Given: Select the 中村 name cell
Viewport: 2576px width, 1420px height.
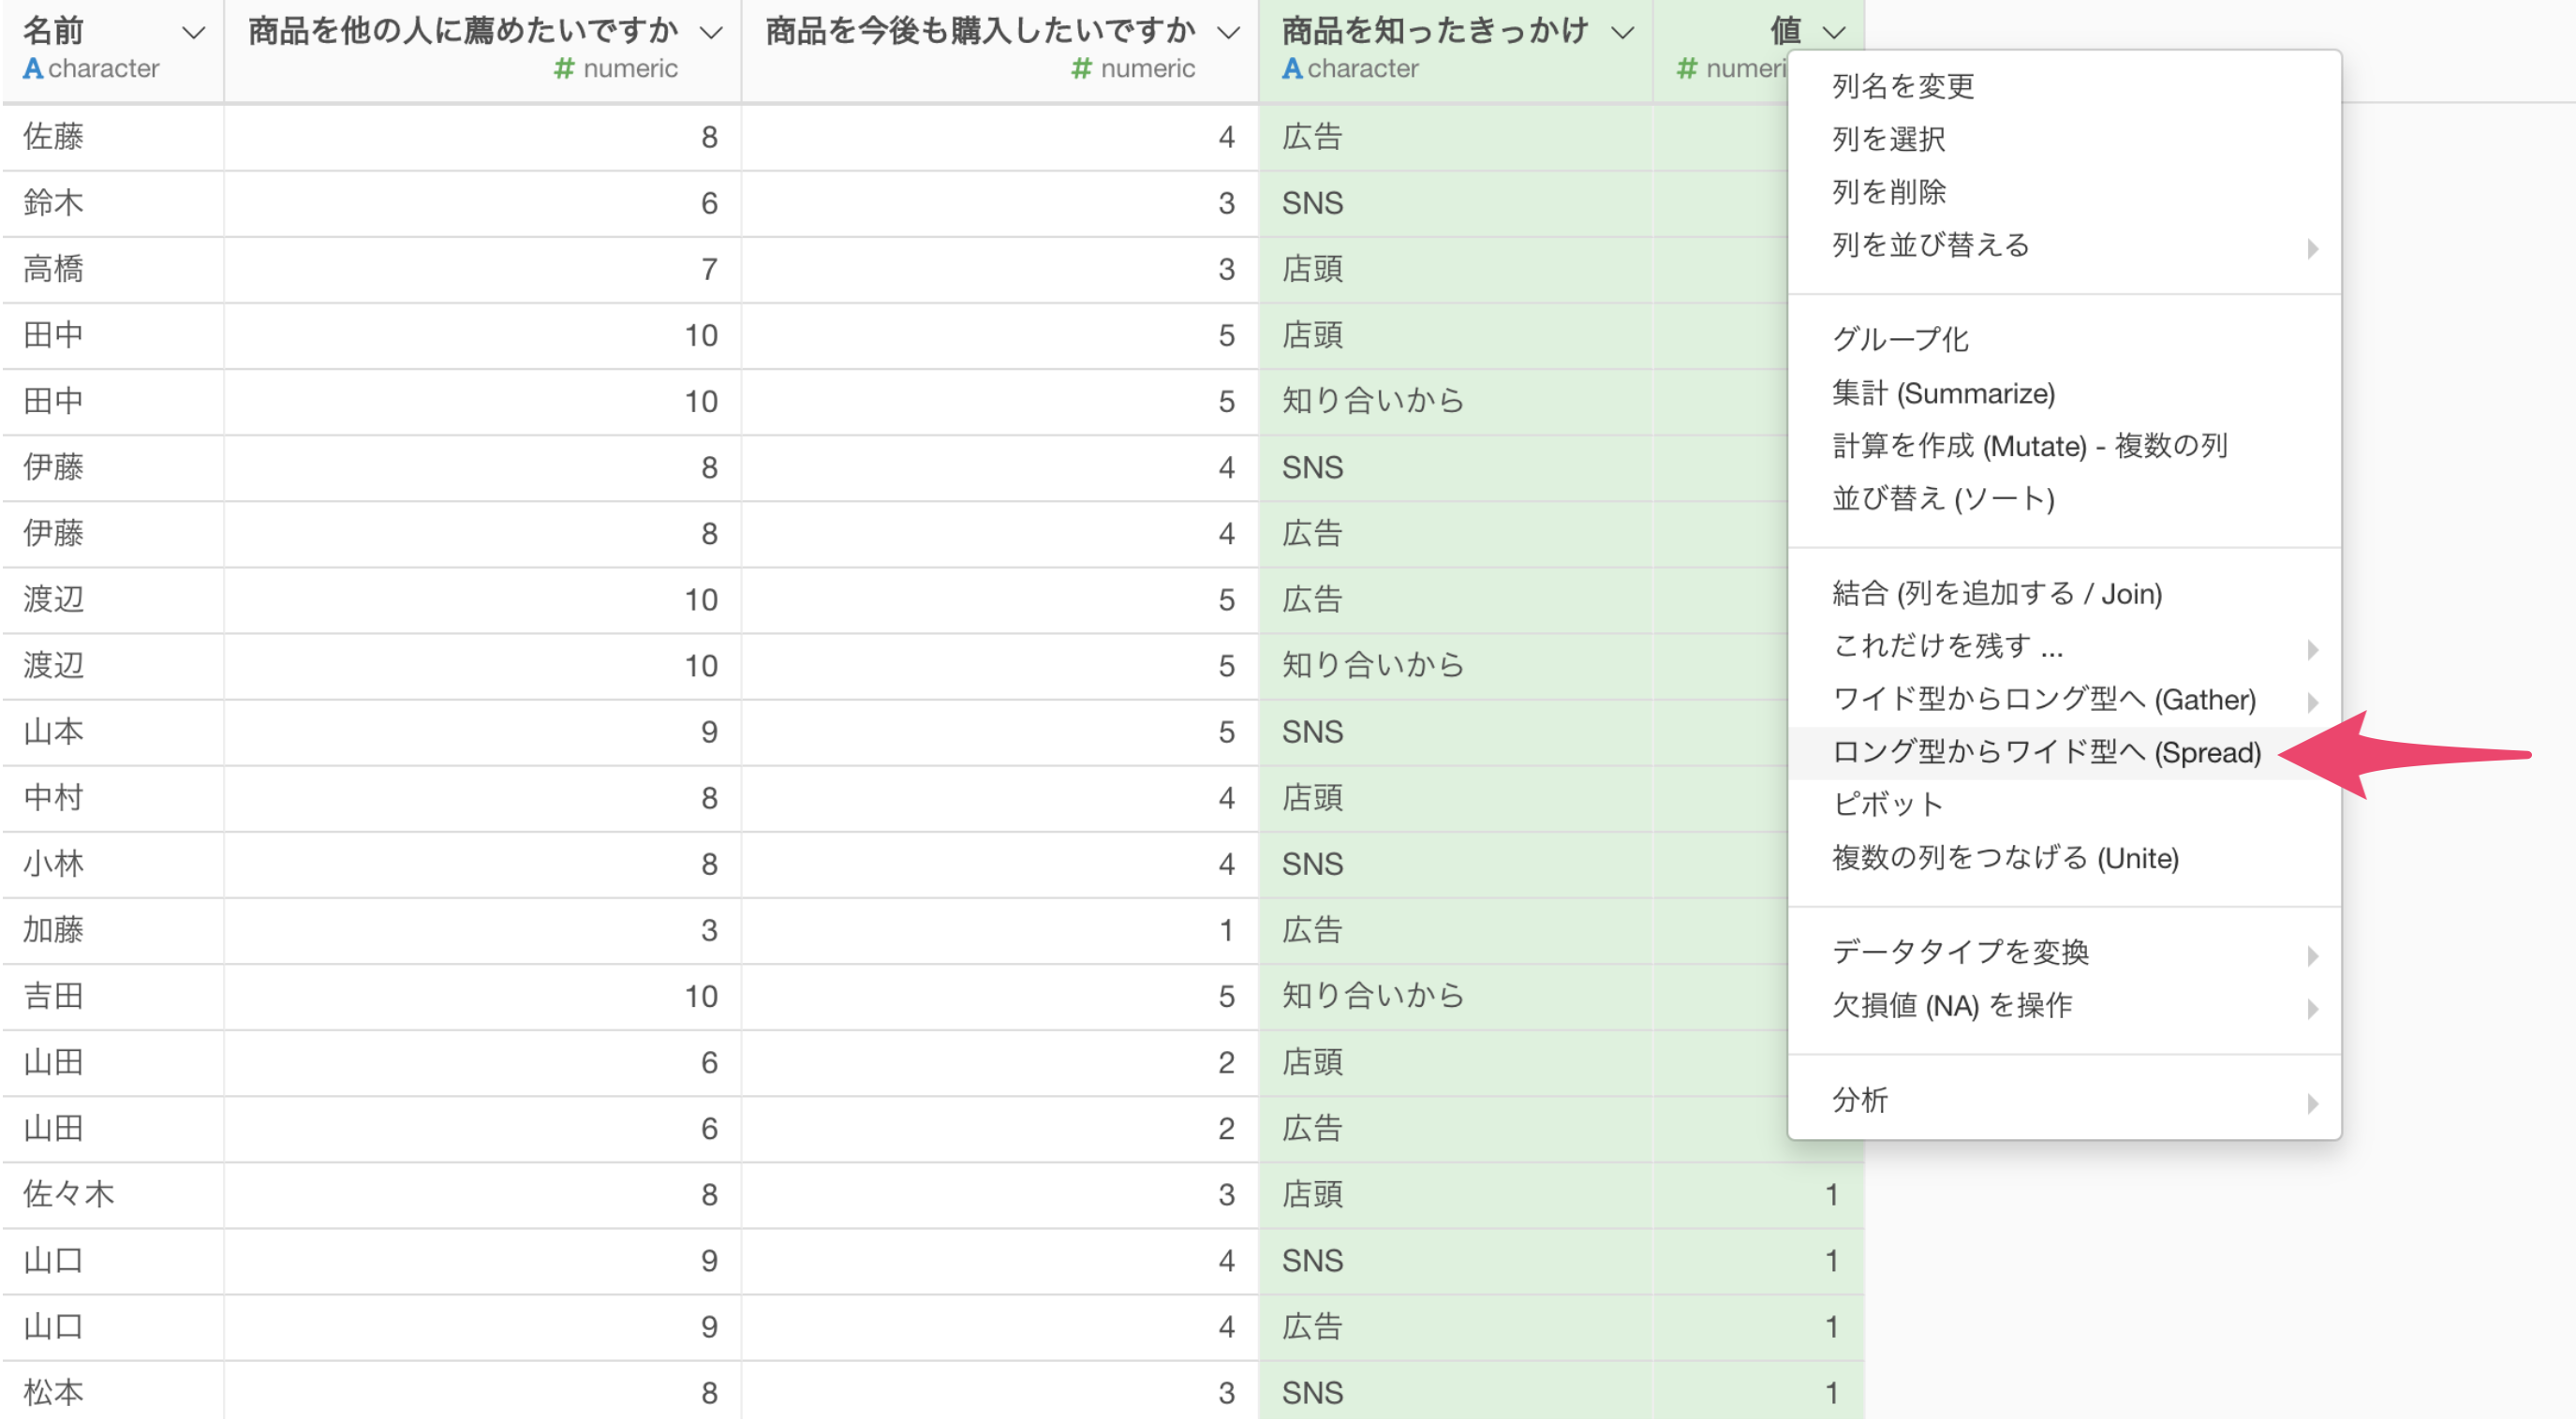Looking at the screenshot, I should pos(113,798).
